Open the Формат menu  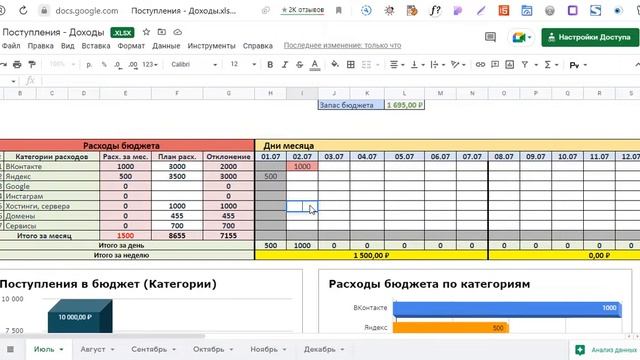pyautogui.click(x=131, y=46)
